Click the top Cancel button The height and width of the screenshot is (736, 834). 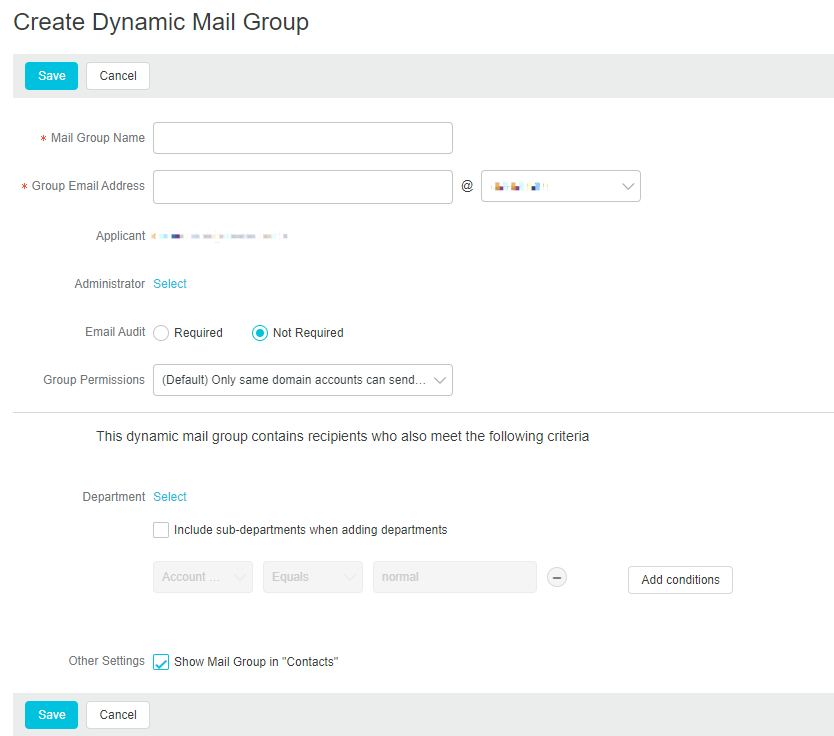click(x=118, y=76)
